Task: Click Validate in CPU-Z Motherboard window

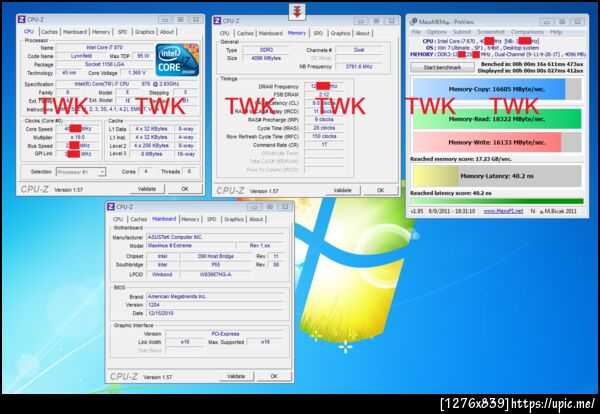Action: (236, 377)
